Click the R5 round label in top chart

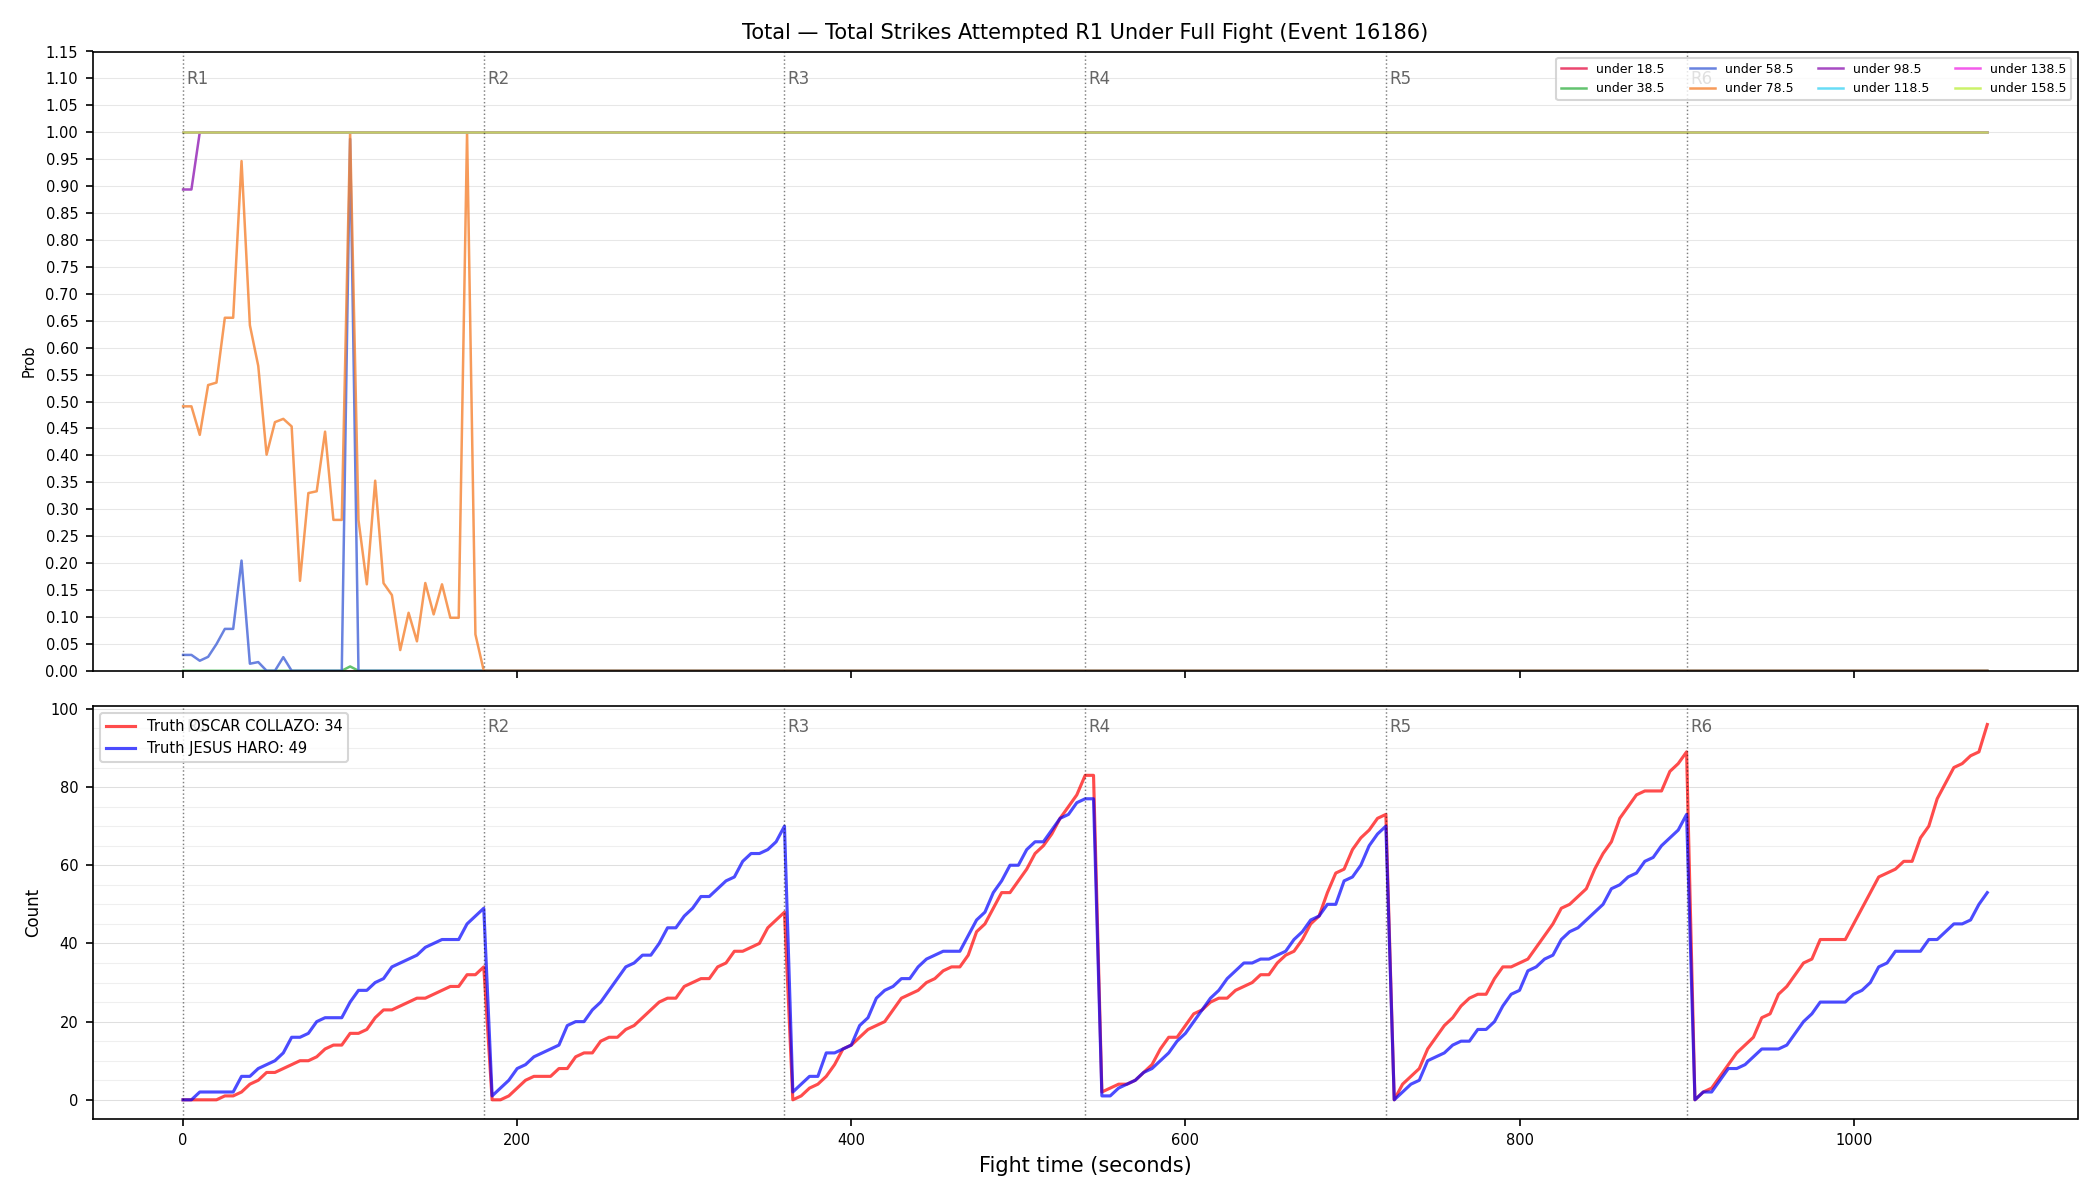pos(1400,78)
